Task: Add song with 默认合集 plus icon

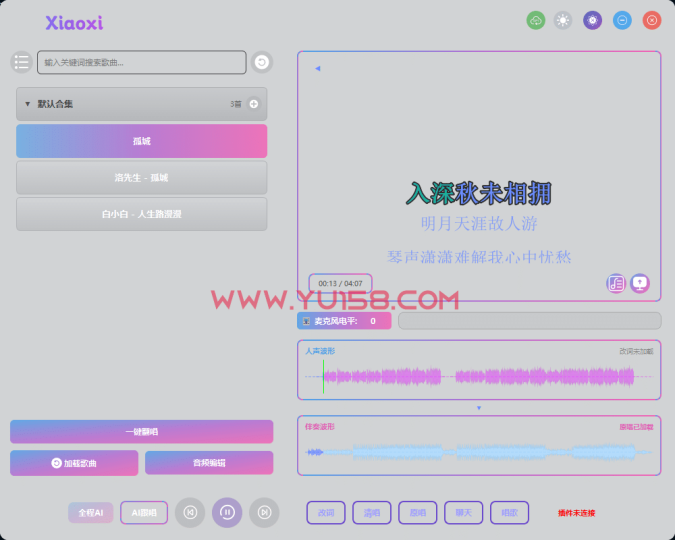Action: point(254,104)
